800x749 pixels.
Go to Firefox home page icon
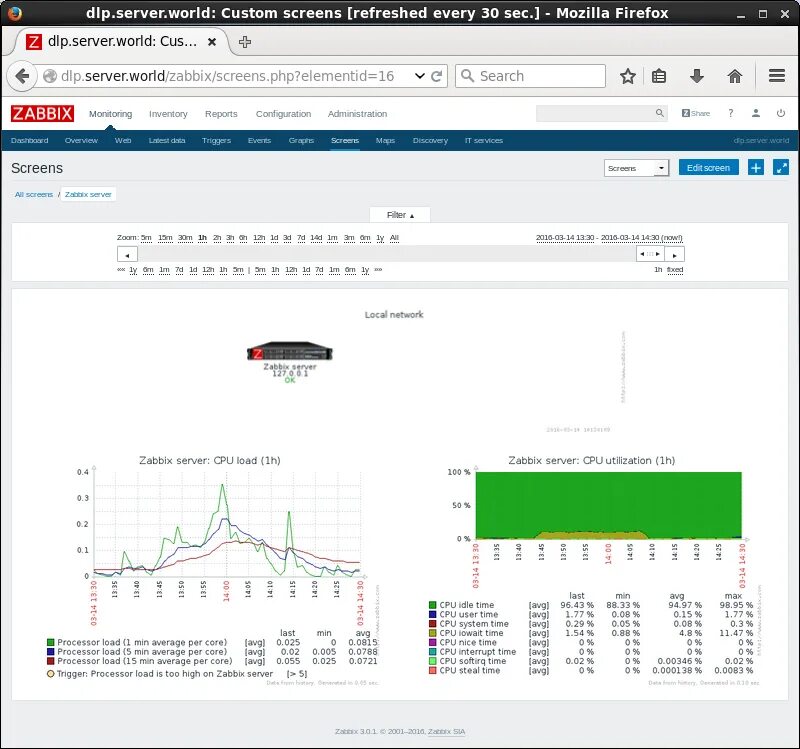[x=735, y=77]
